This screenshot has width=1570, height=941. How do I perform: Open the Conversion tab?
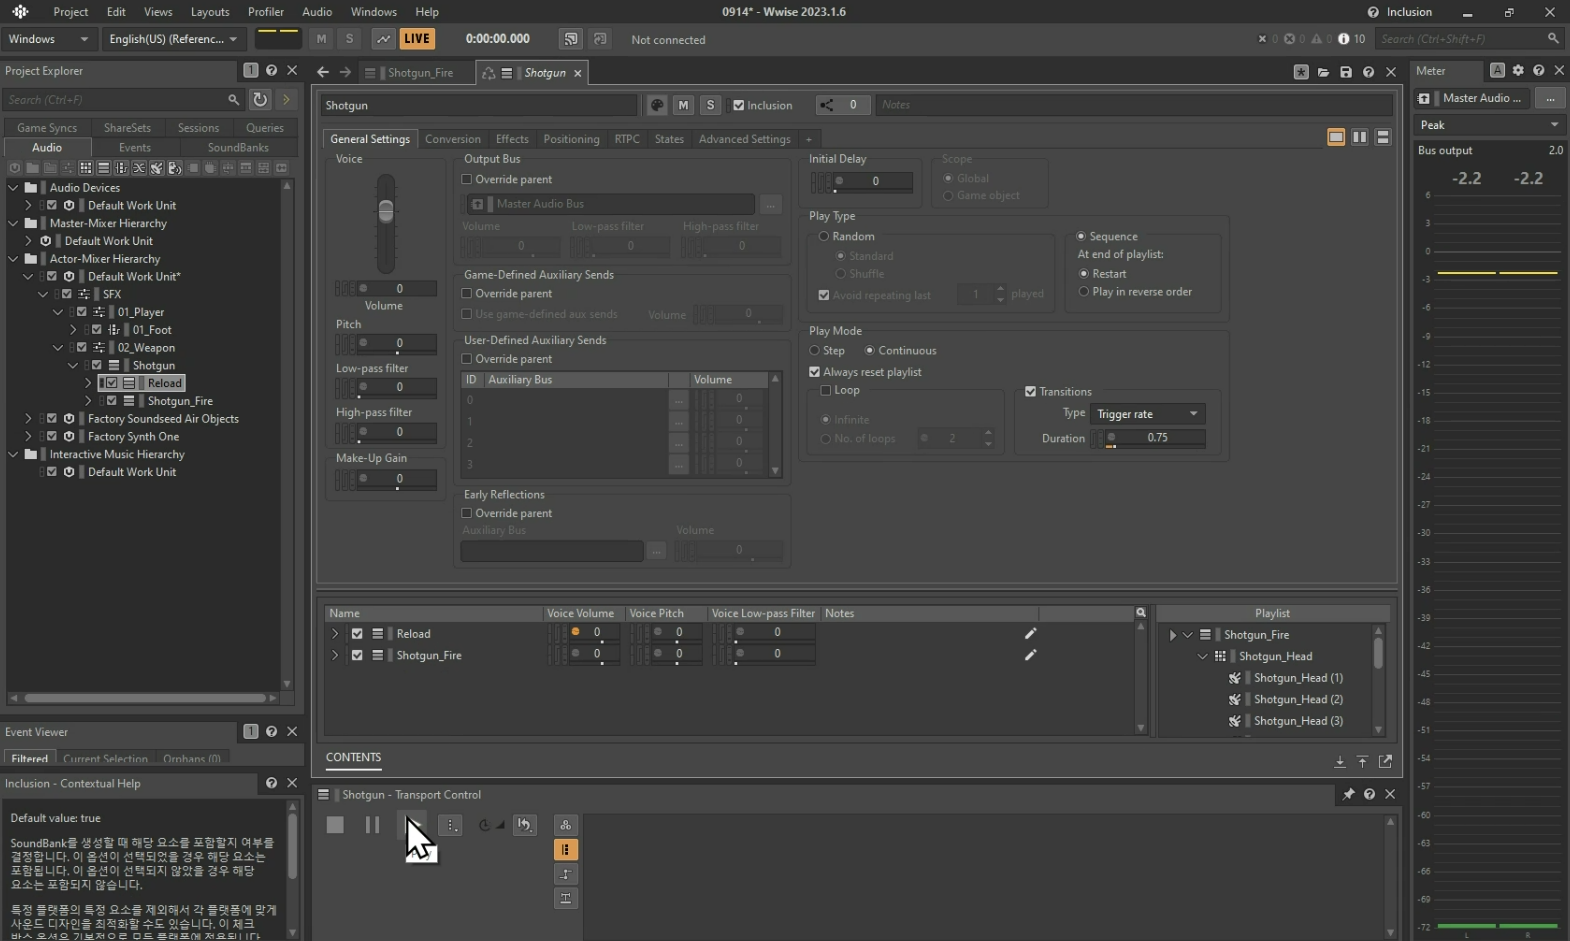[x=452, y=139]
